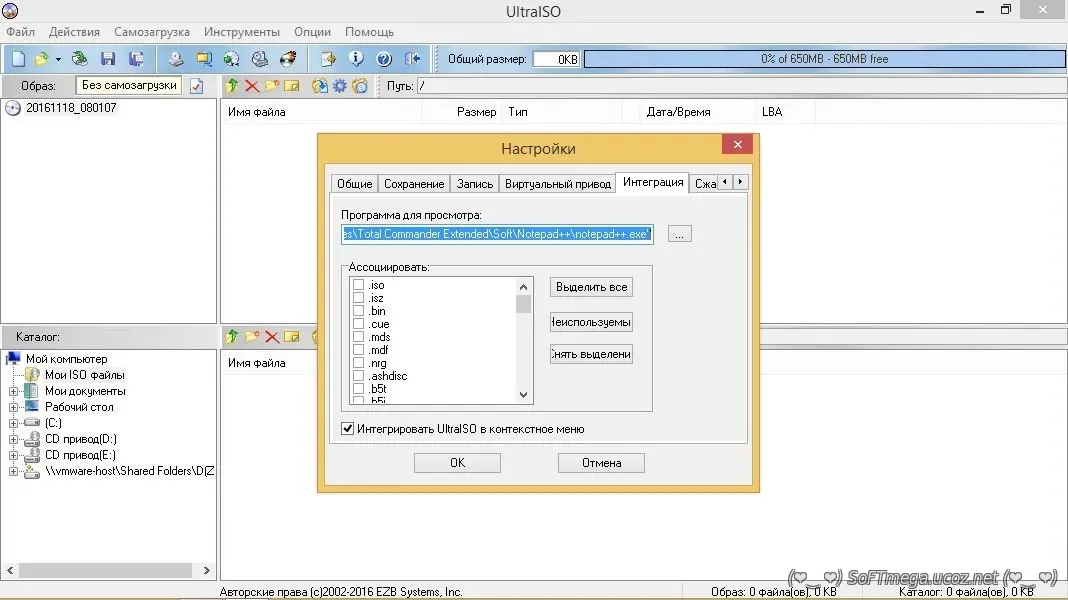
Task: Click the gear properties icon near path
Action: (x=340, y=86)
